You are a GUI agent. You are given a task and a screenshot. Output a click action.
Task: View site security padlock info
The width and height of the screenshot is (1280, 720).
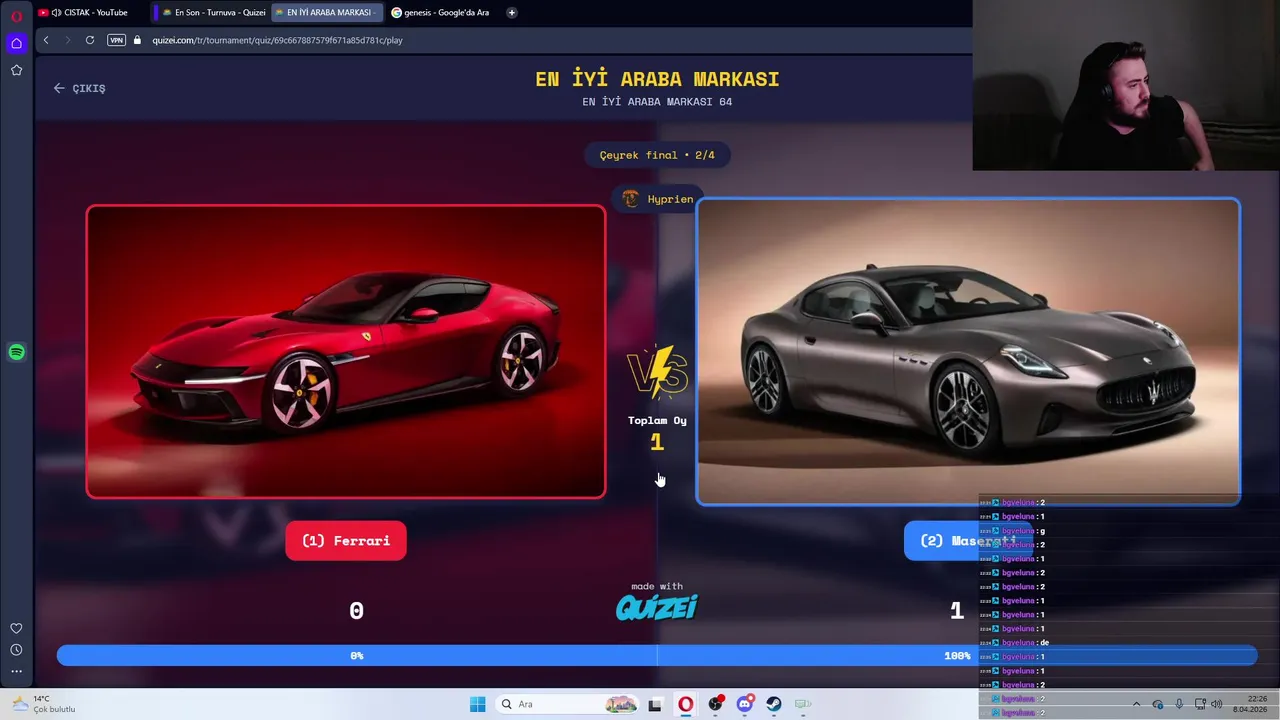(x=138, y=40)
